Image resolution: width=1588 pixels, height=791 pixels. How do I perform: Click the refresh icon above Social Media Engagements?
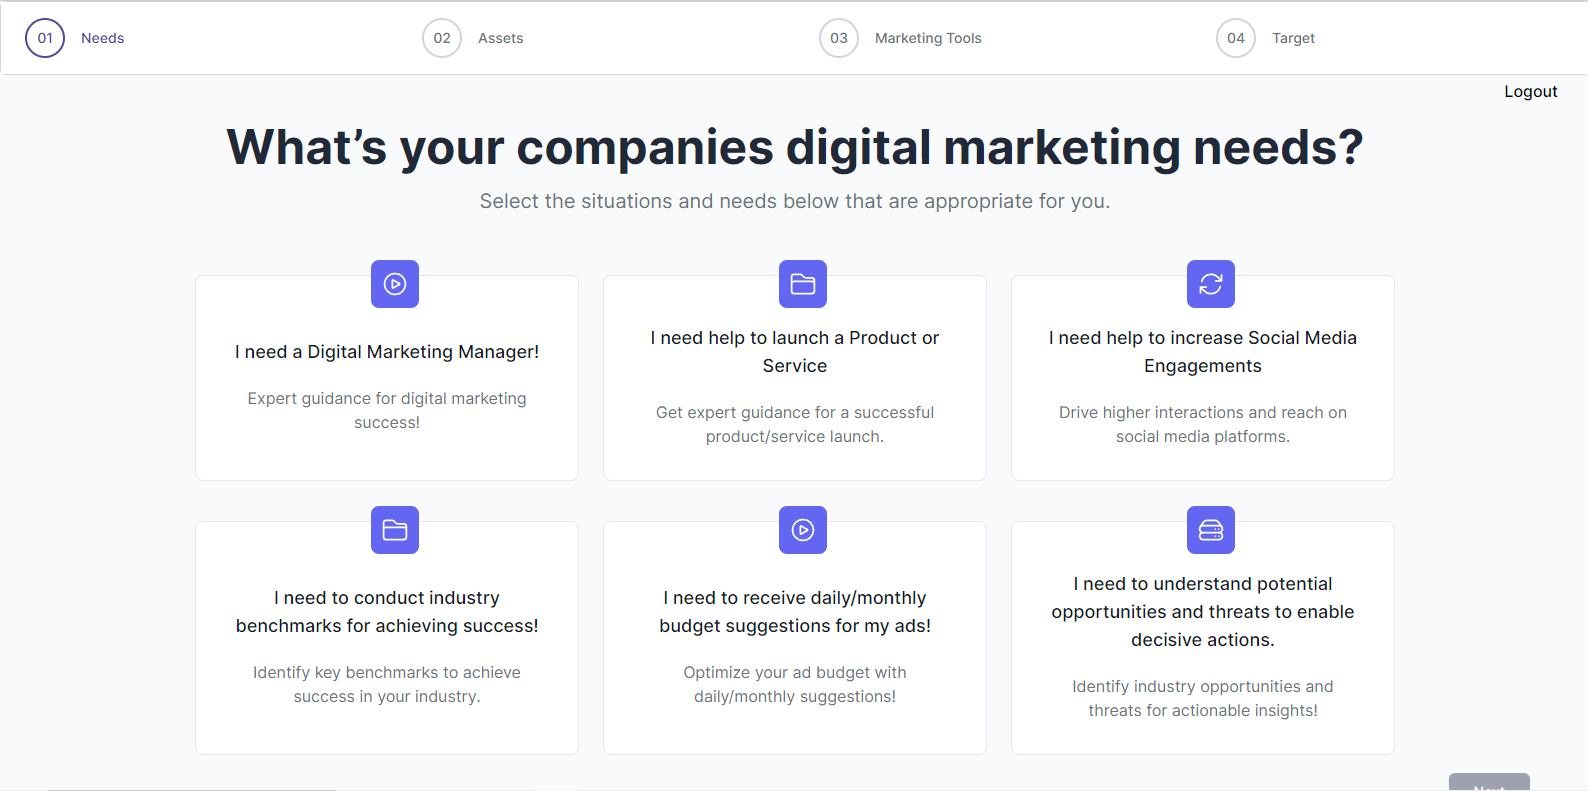pyautogui.click(x=1211, y=284)
